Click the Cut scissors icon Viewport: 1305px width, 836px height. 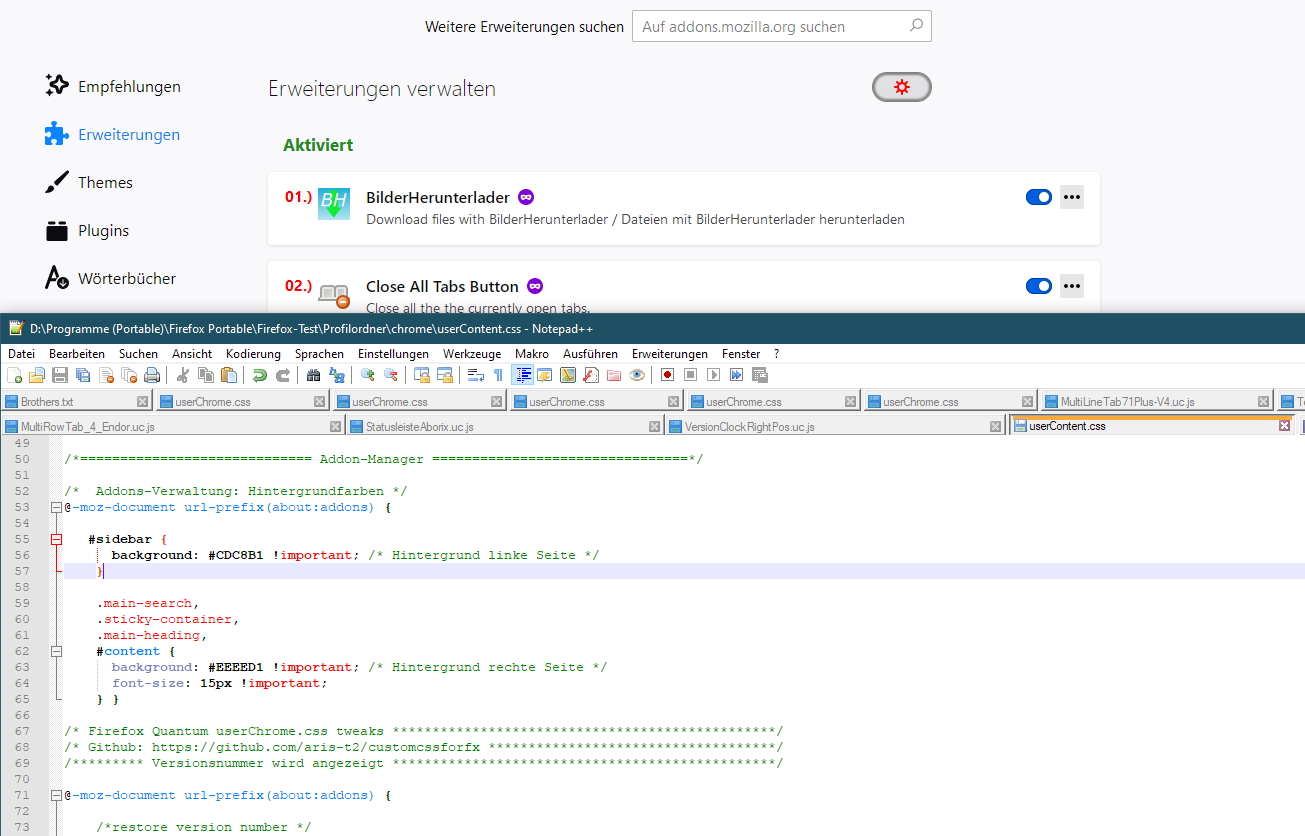183,375
